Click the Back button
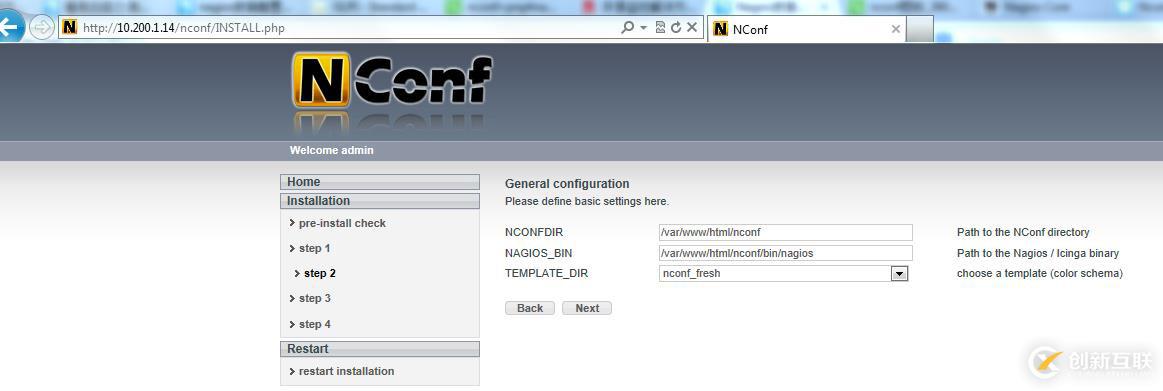This screenshot has width=1163, height=391. click(x=530, y=309)
